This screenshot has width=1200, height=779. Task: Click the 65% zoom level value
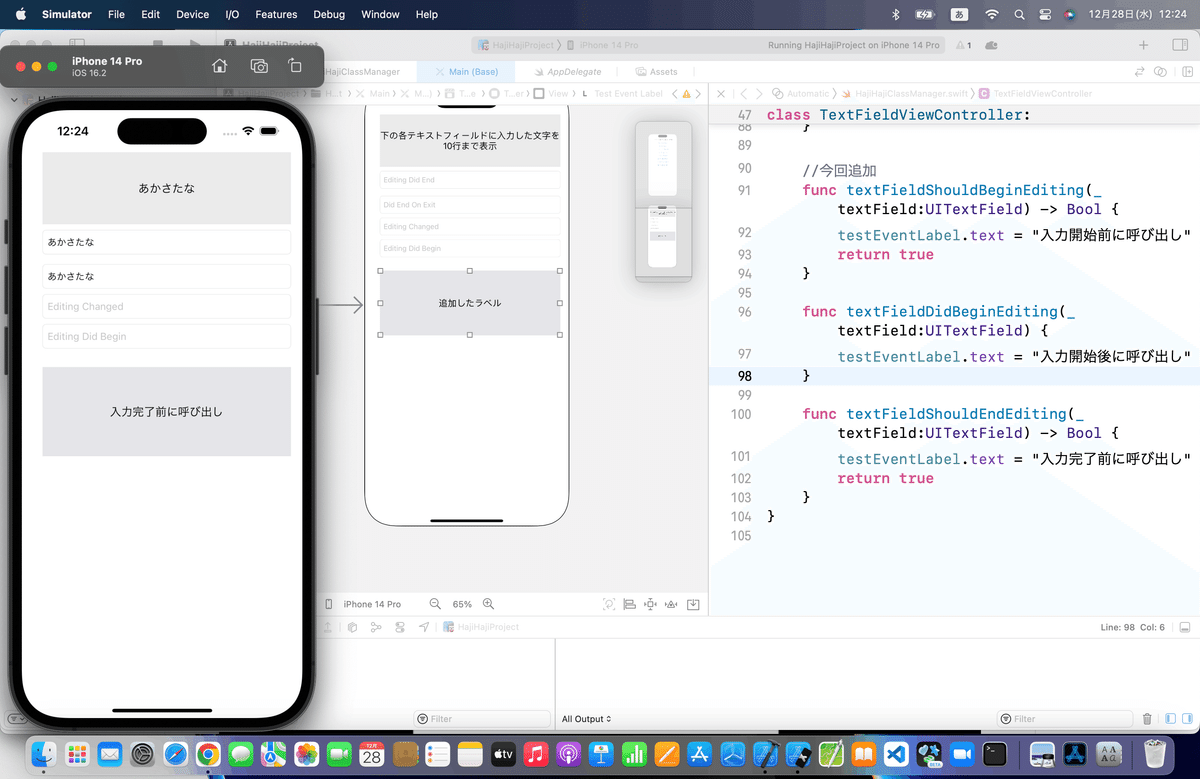coord(462,604)
